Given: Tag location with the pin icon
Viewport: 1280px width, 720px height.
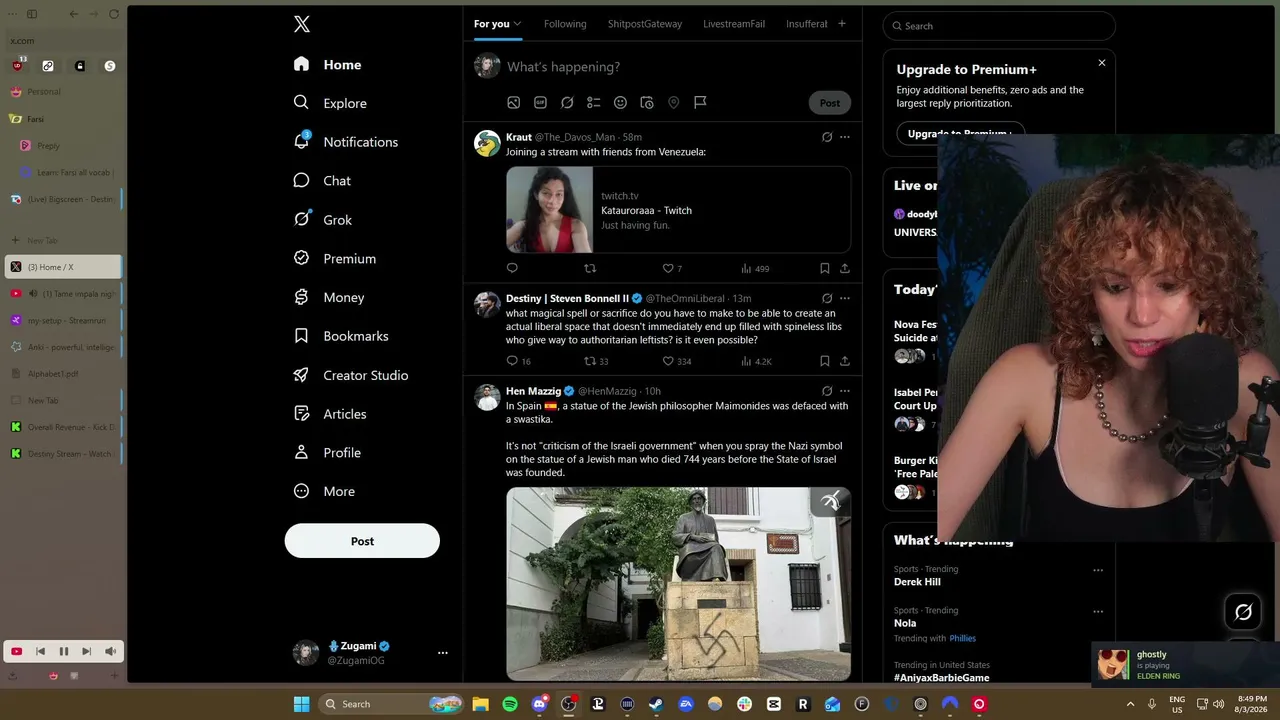Looking at the screenshot, I should coord(673,102).
